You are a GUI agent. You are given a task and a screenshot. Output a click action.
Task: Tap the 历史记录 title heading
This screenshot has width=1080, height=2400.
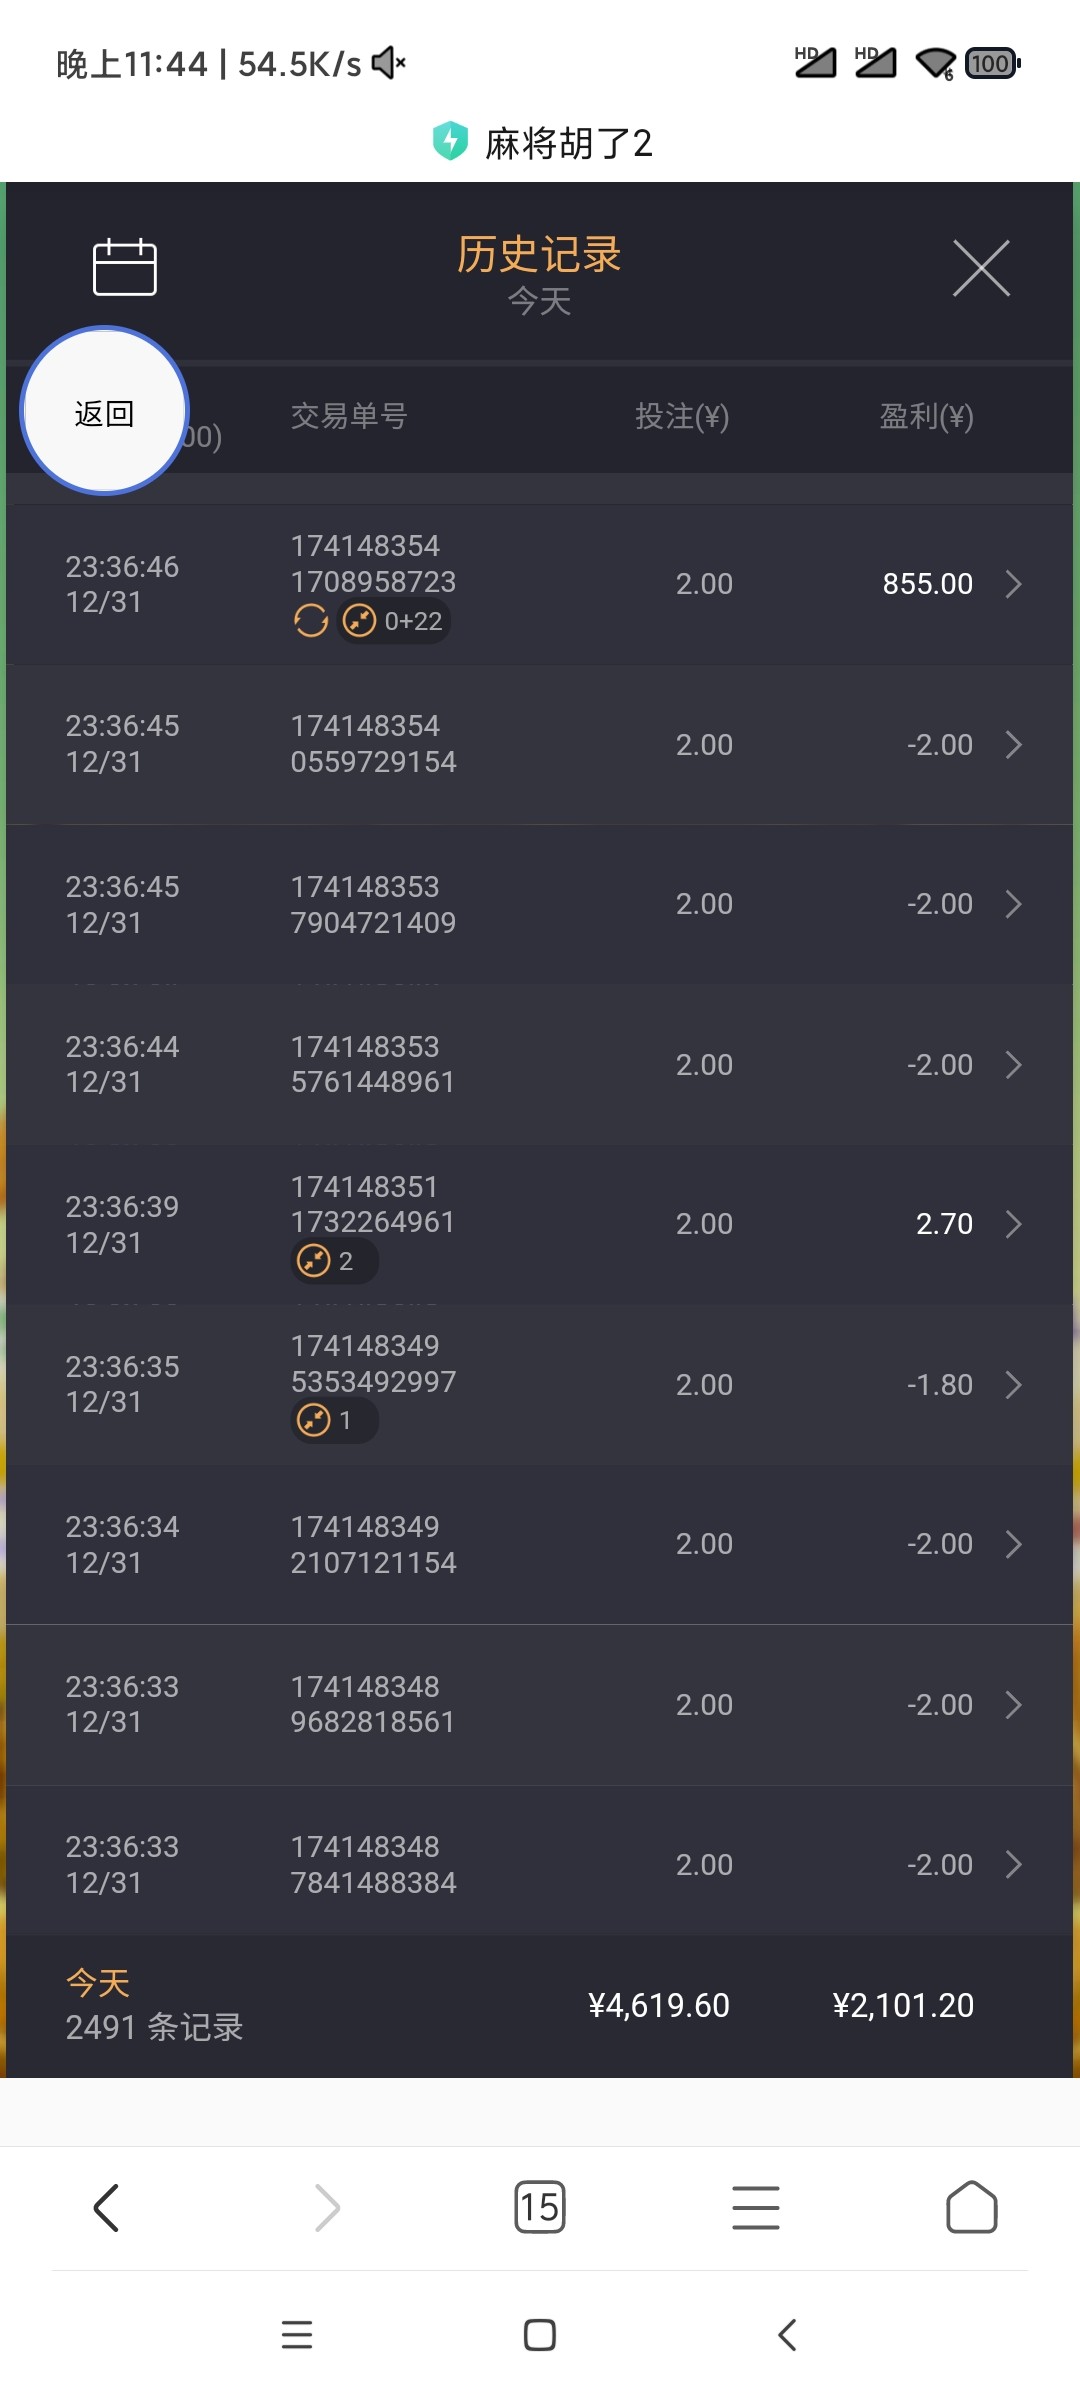tap(539, 254)
